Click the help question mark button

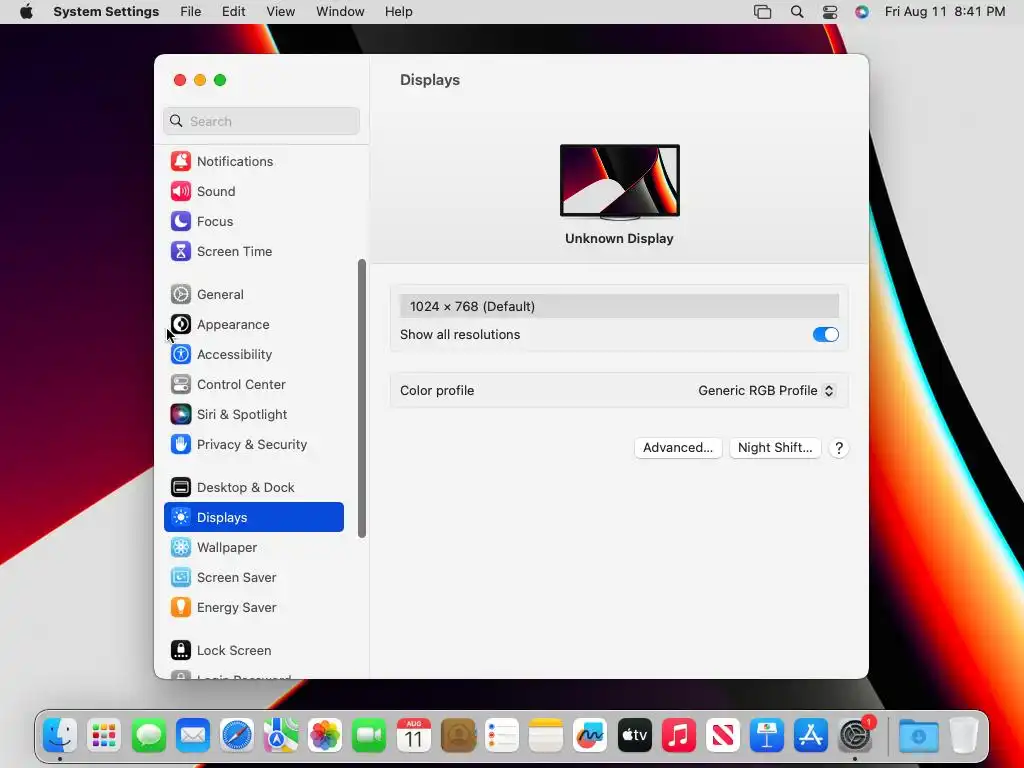click(839, 448)
